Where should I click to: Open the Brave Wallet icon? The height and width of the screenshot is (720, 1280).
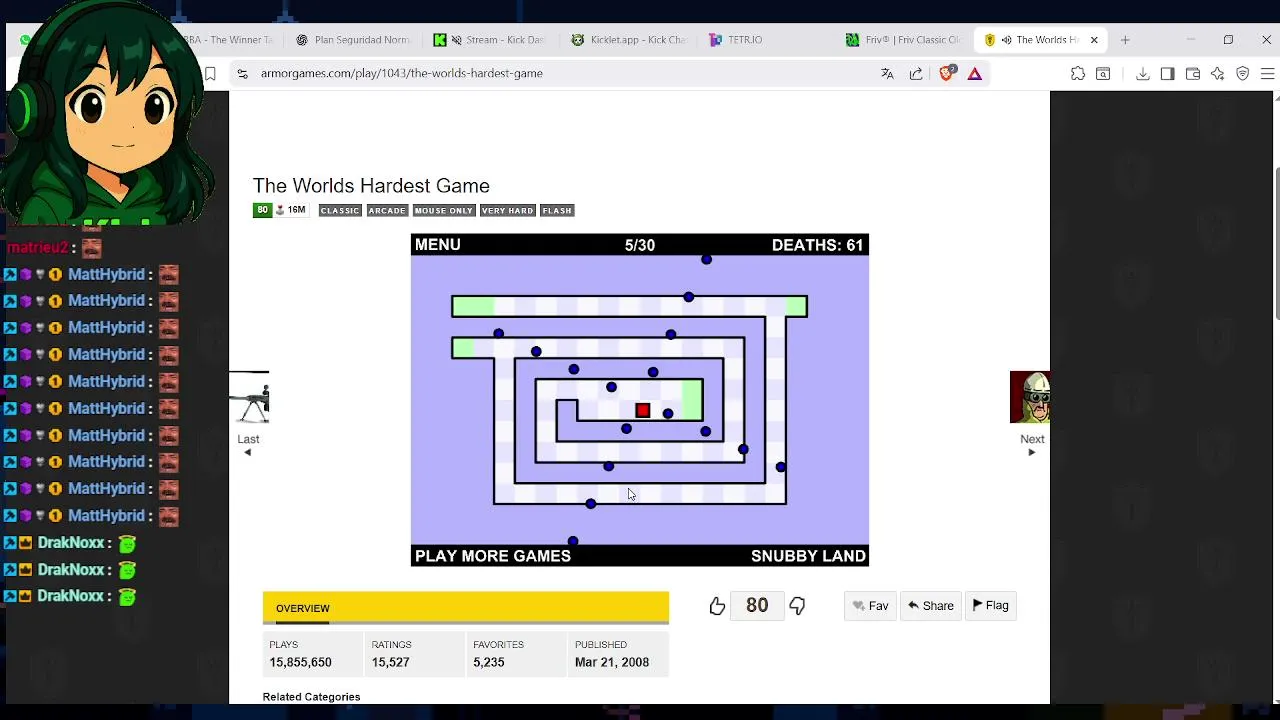(x=1193, y=73)
